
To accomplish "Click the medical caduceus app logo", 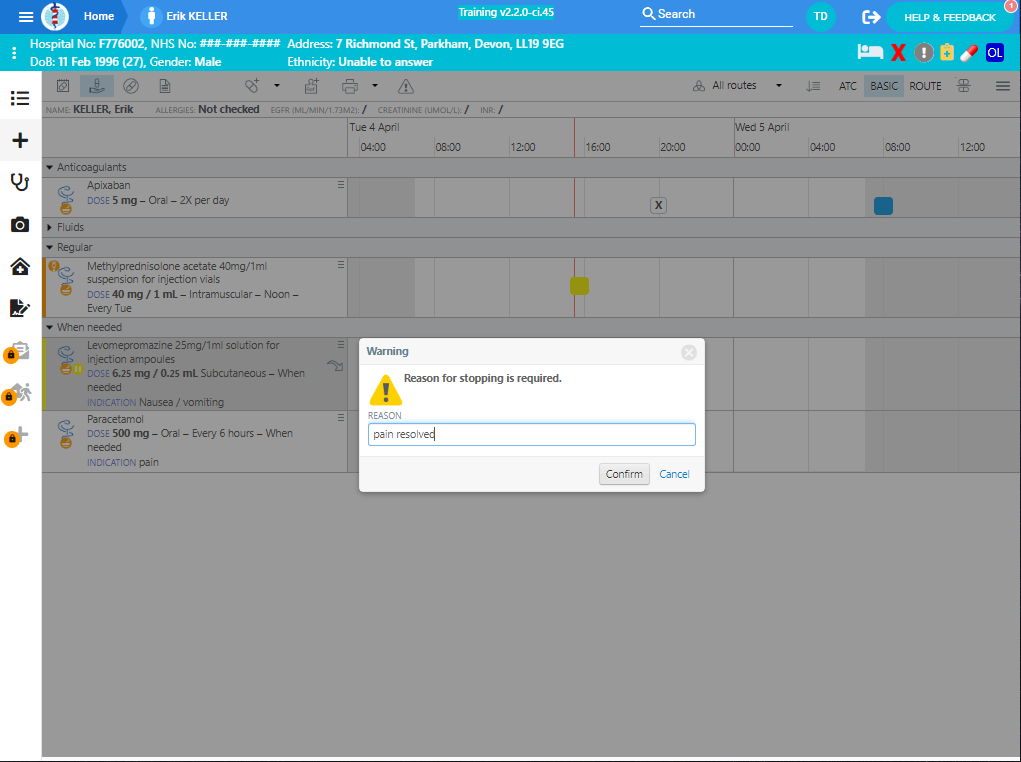I will point(55,16).
